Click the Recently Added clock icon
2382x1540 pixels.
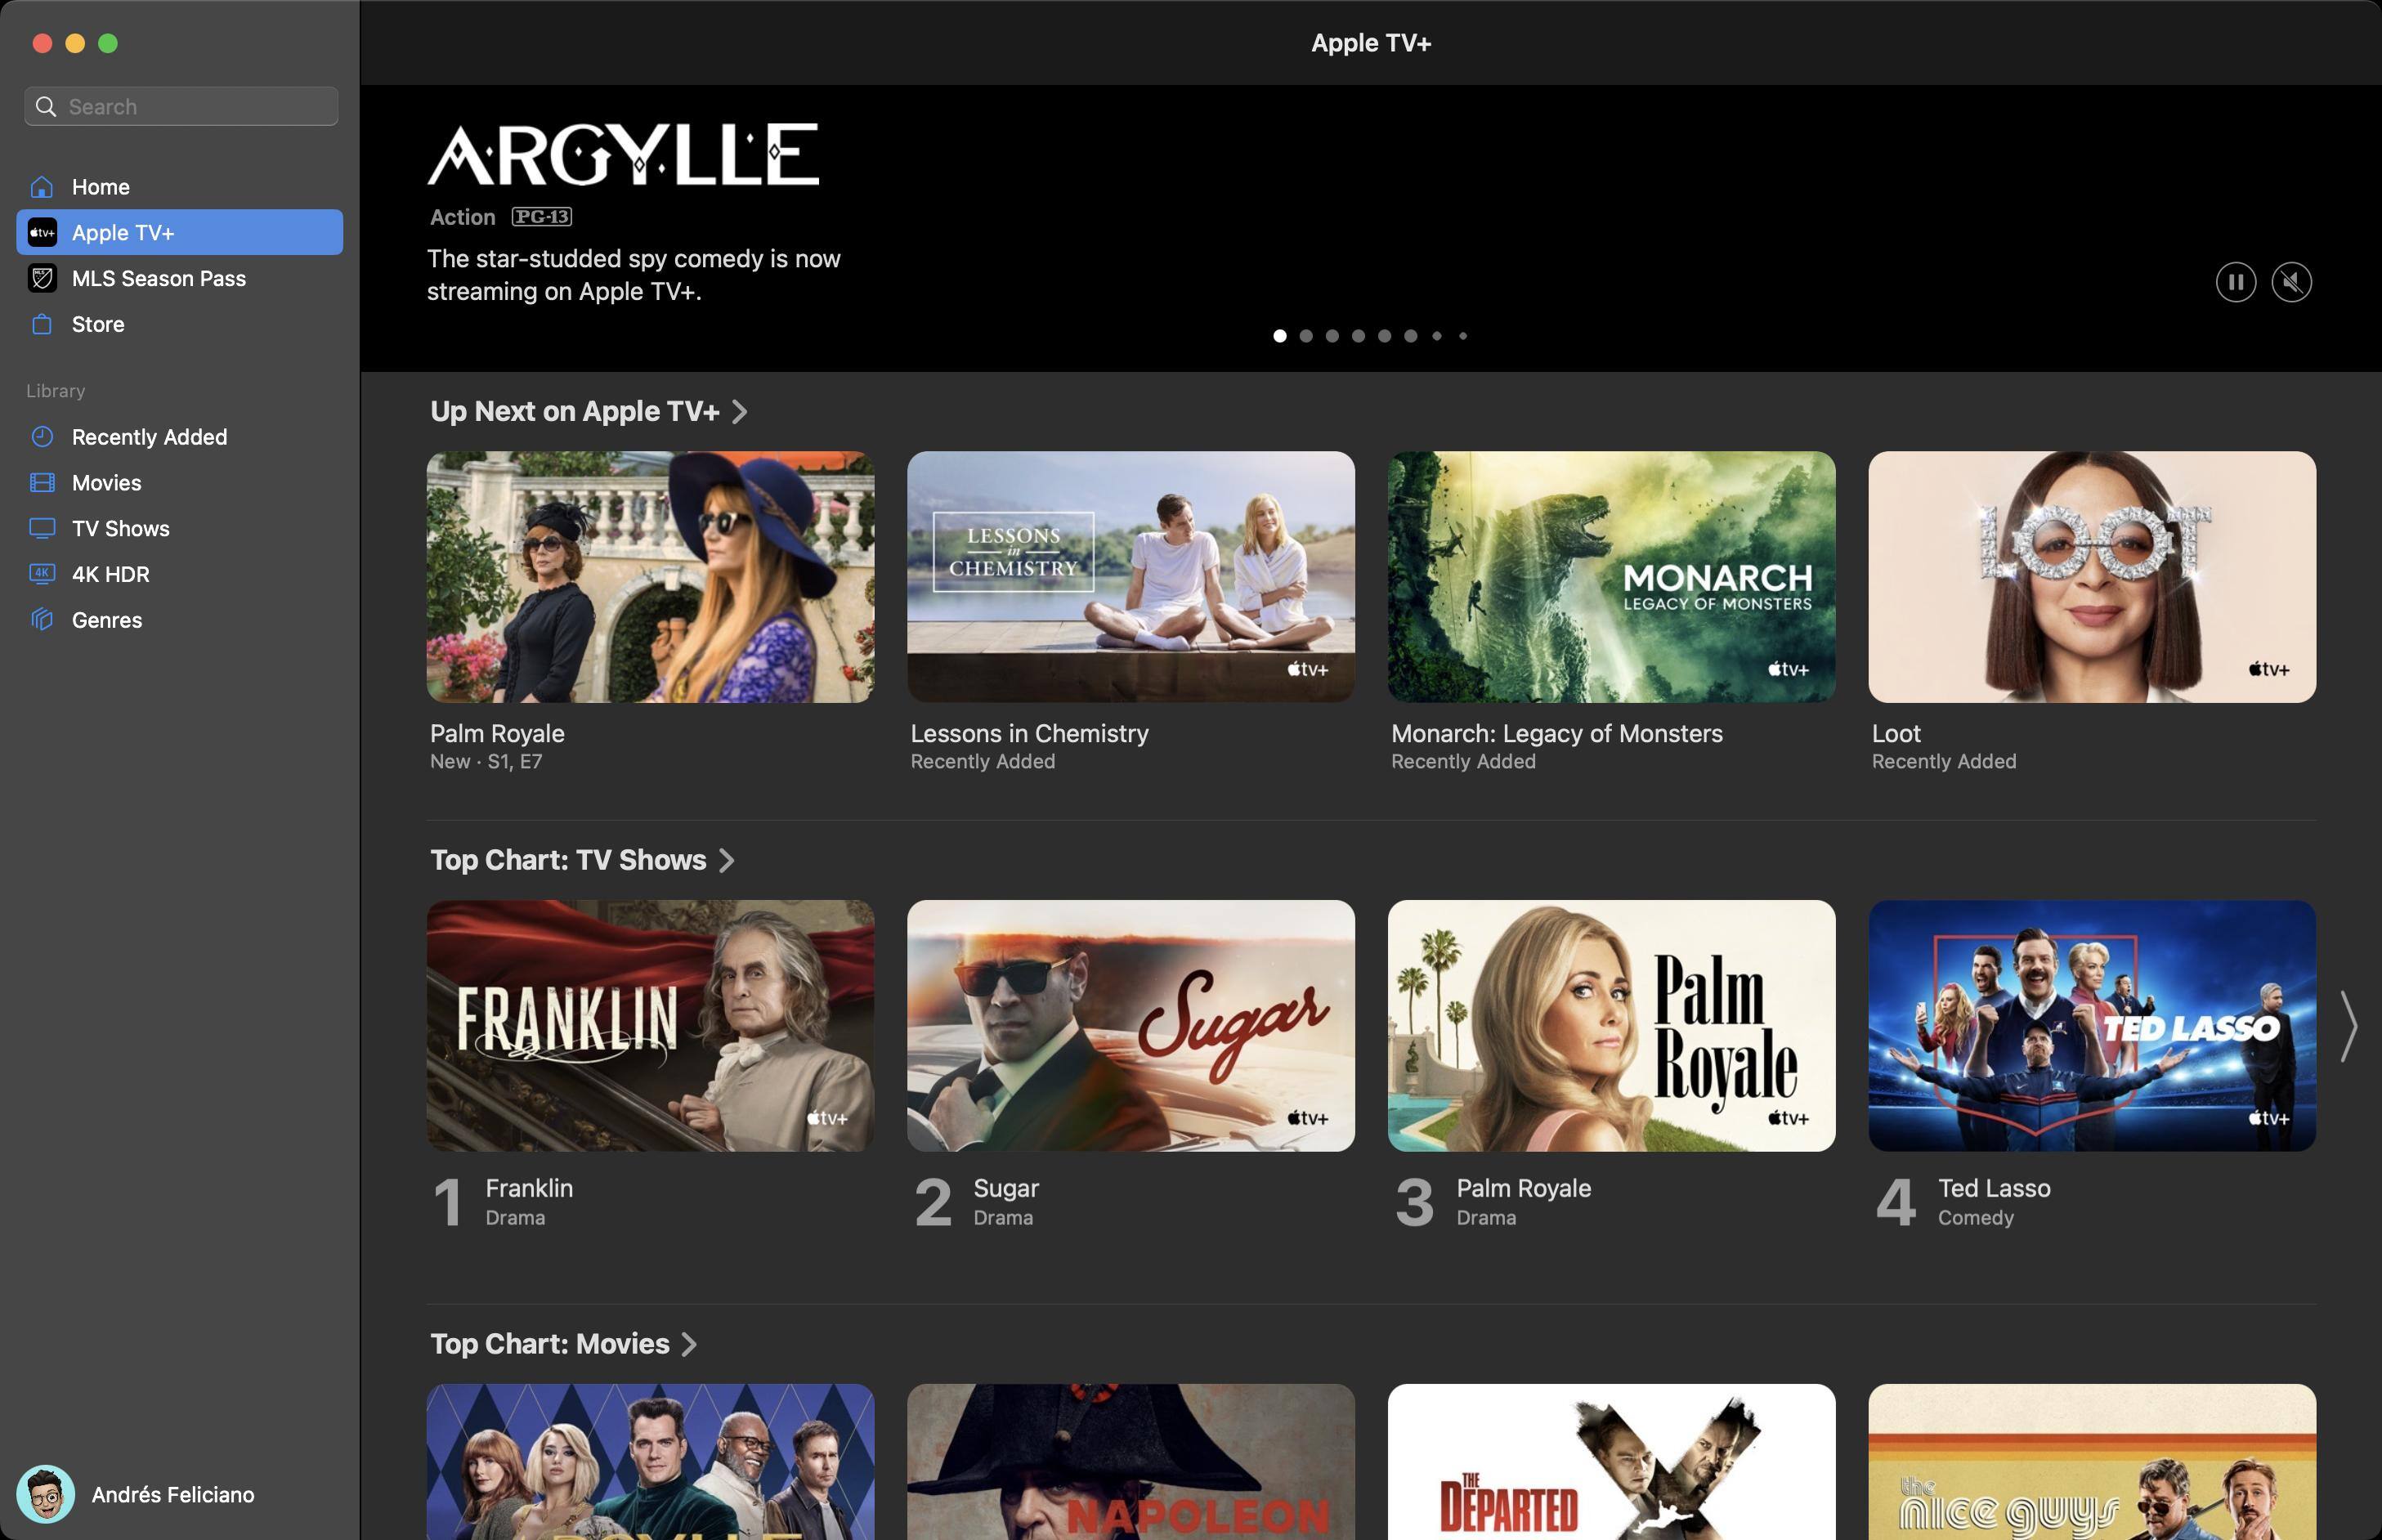[42, 437]
